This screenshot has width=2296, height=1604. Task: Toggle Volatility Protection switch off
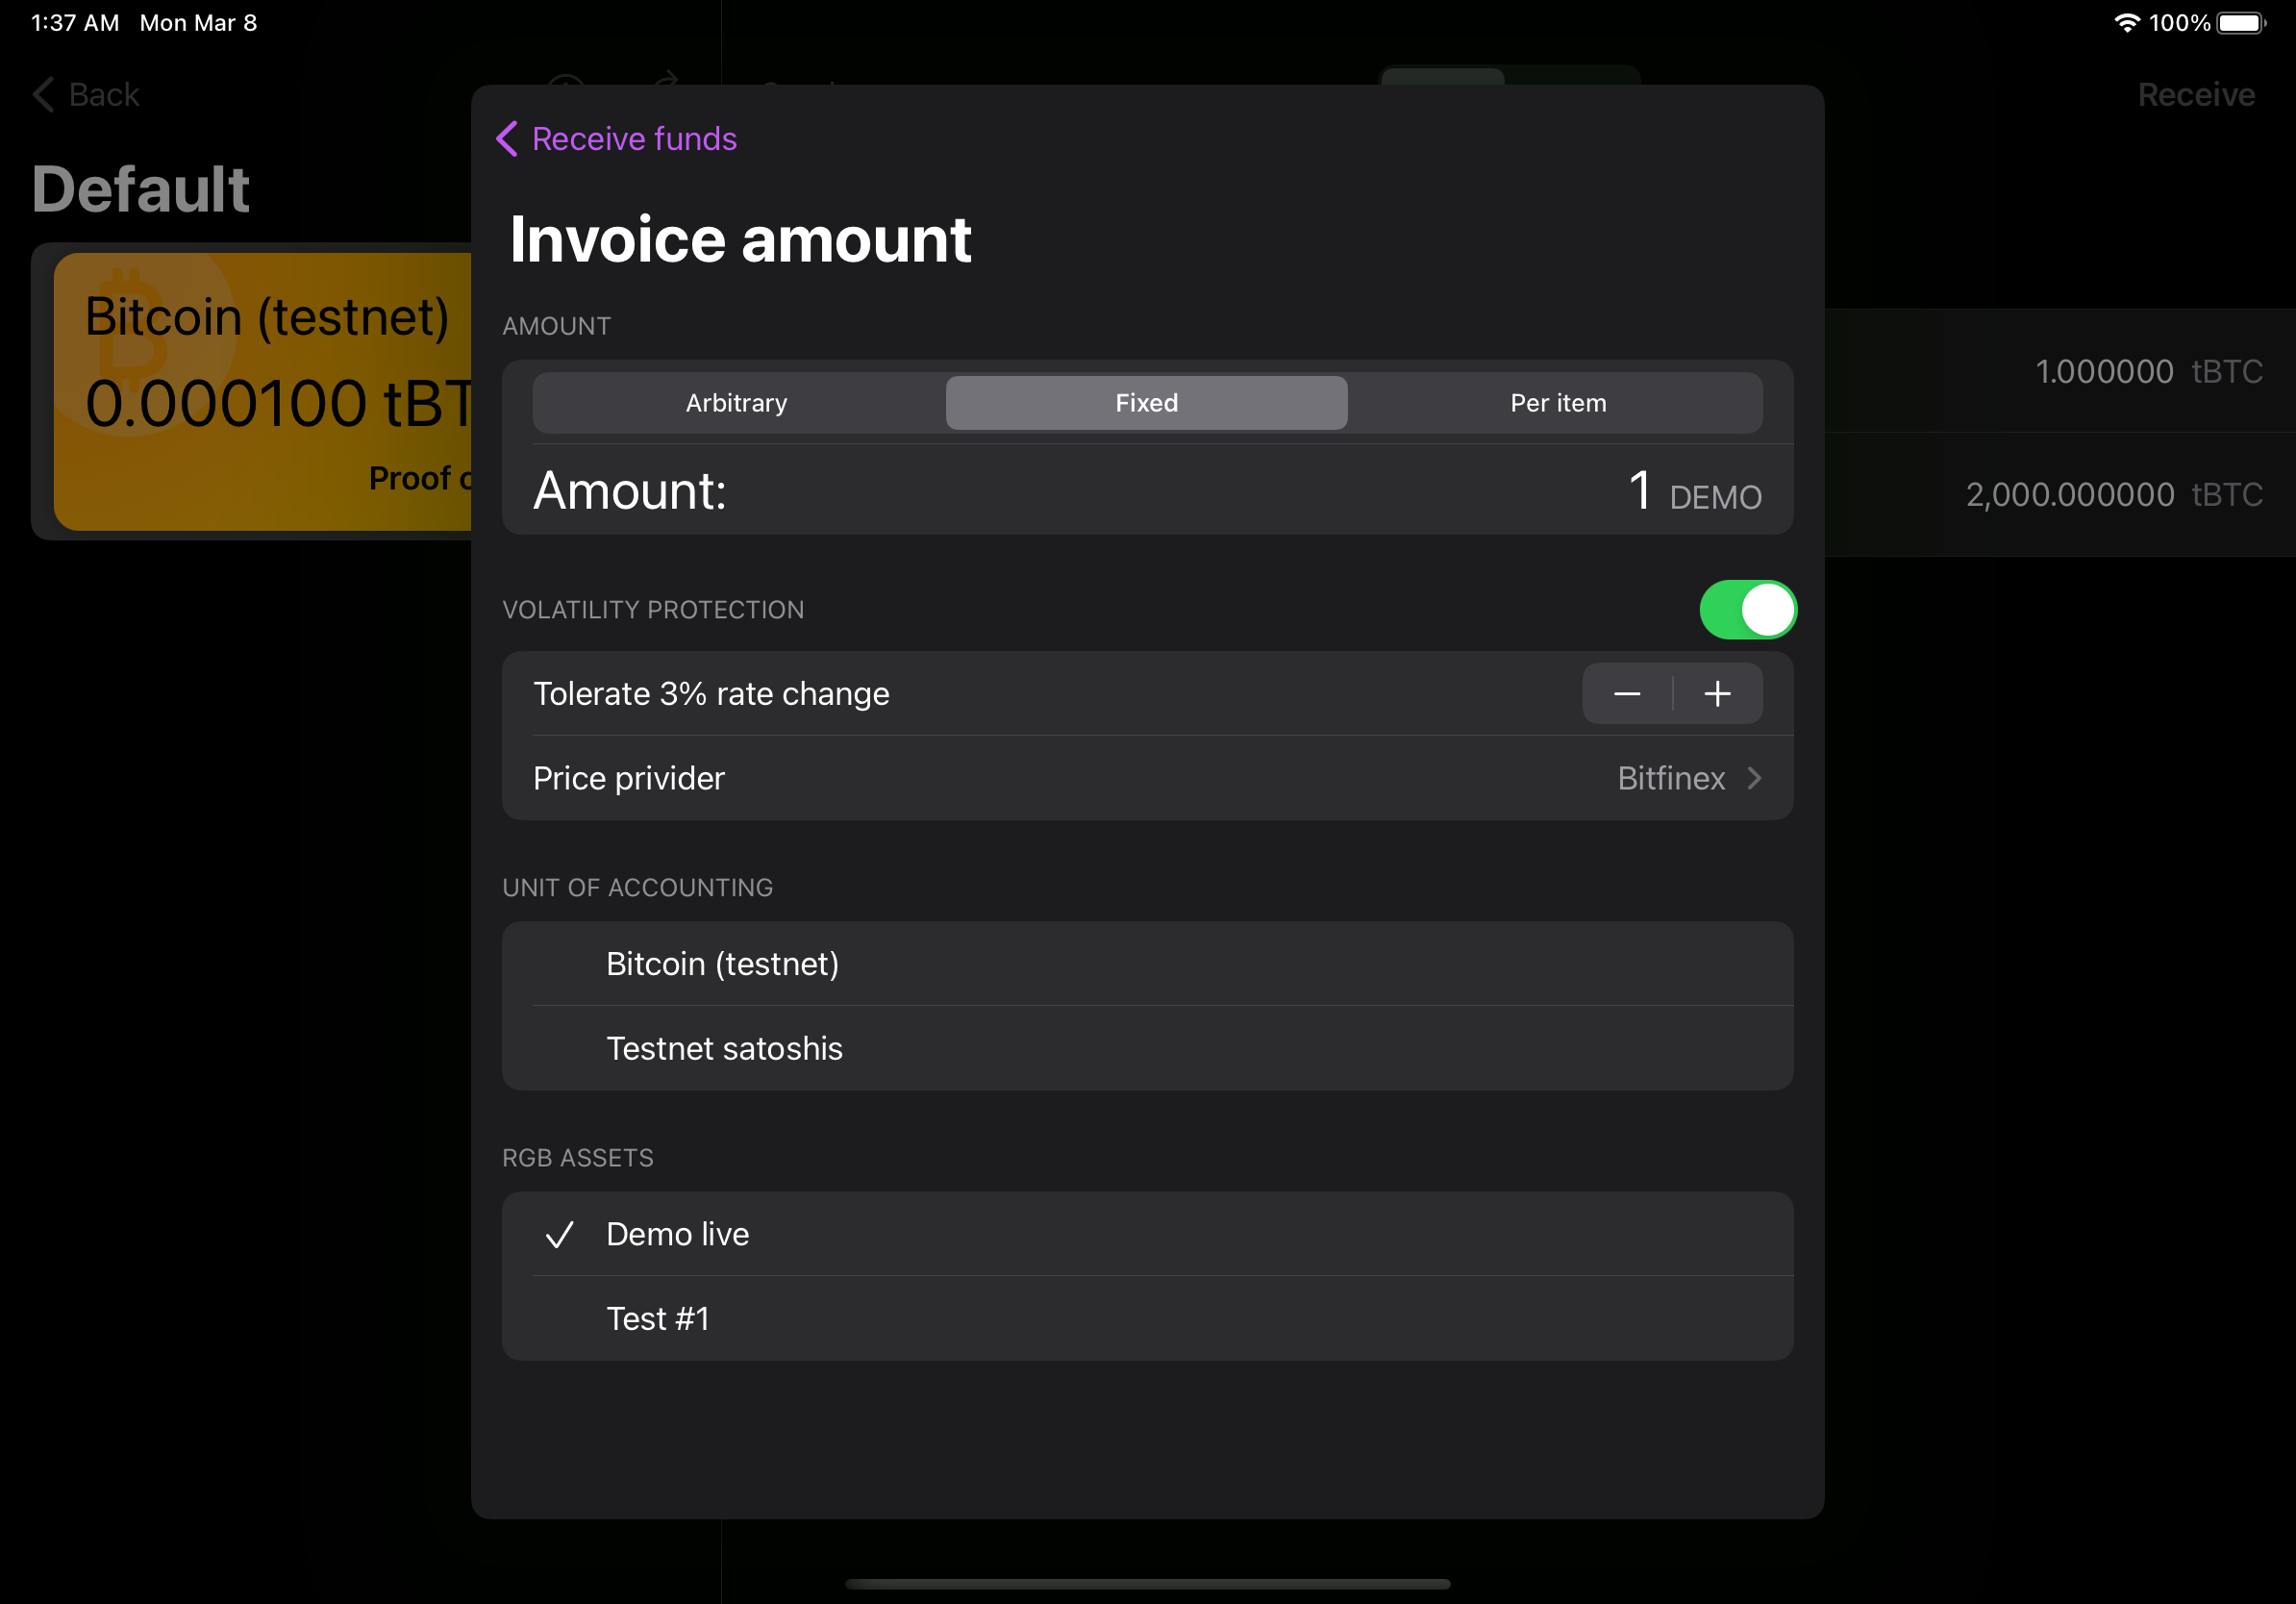pos(1746,608)
